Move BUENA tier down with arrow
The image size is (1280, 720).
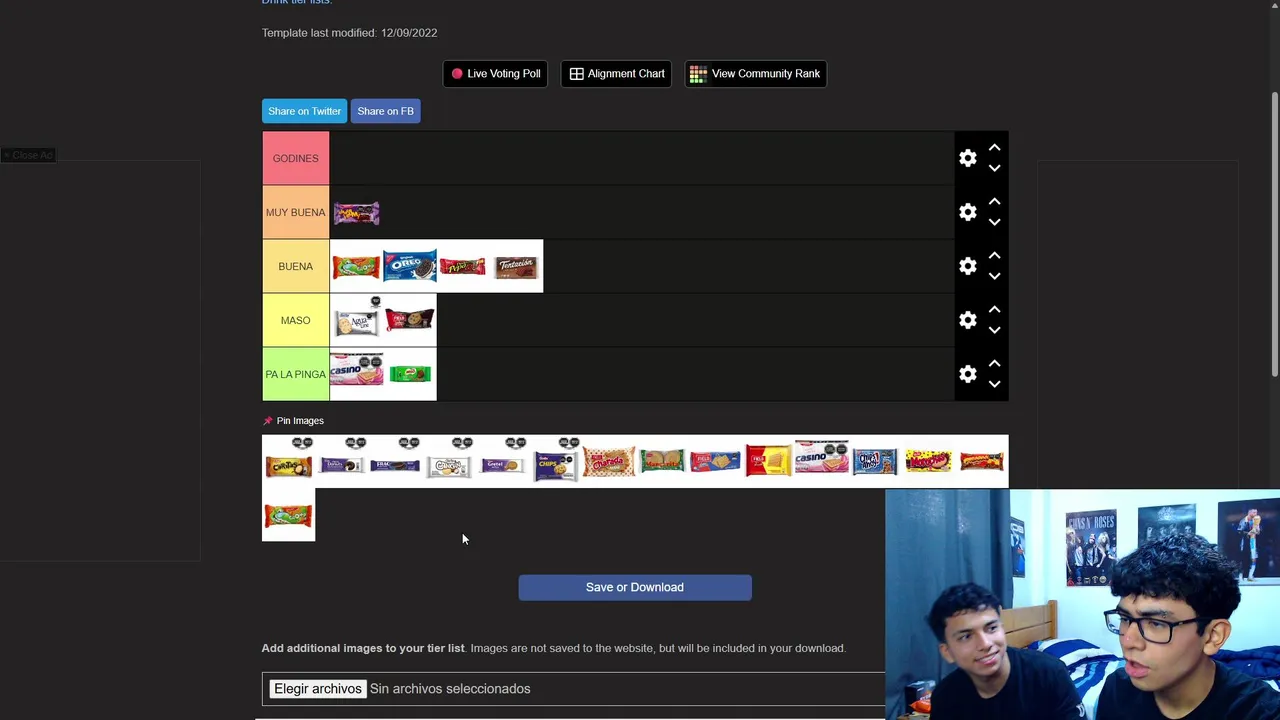point(994,276)
